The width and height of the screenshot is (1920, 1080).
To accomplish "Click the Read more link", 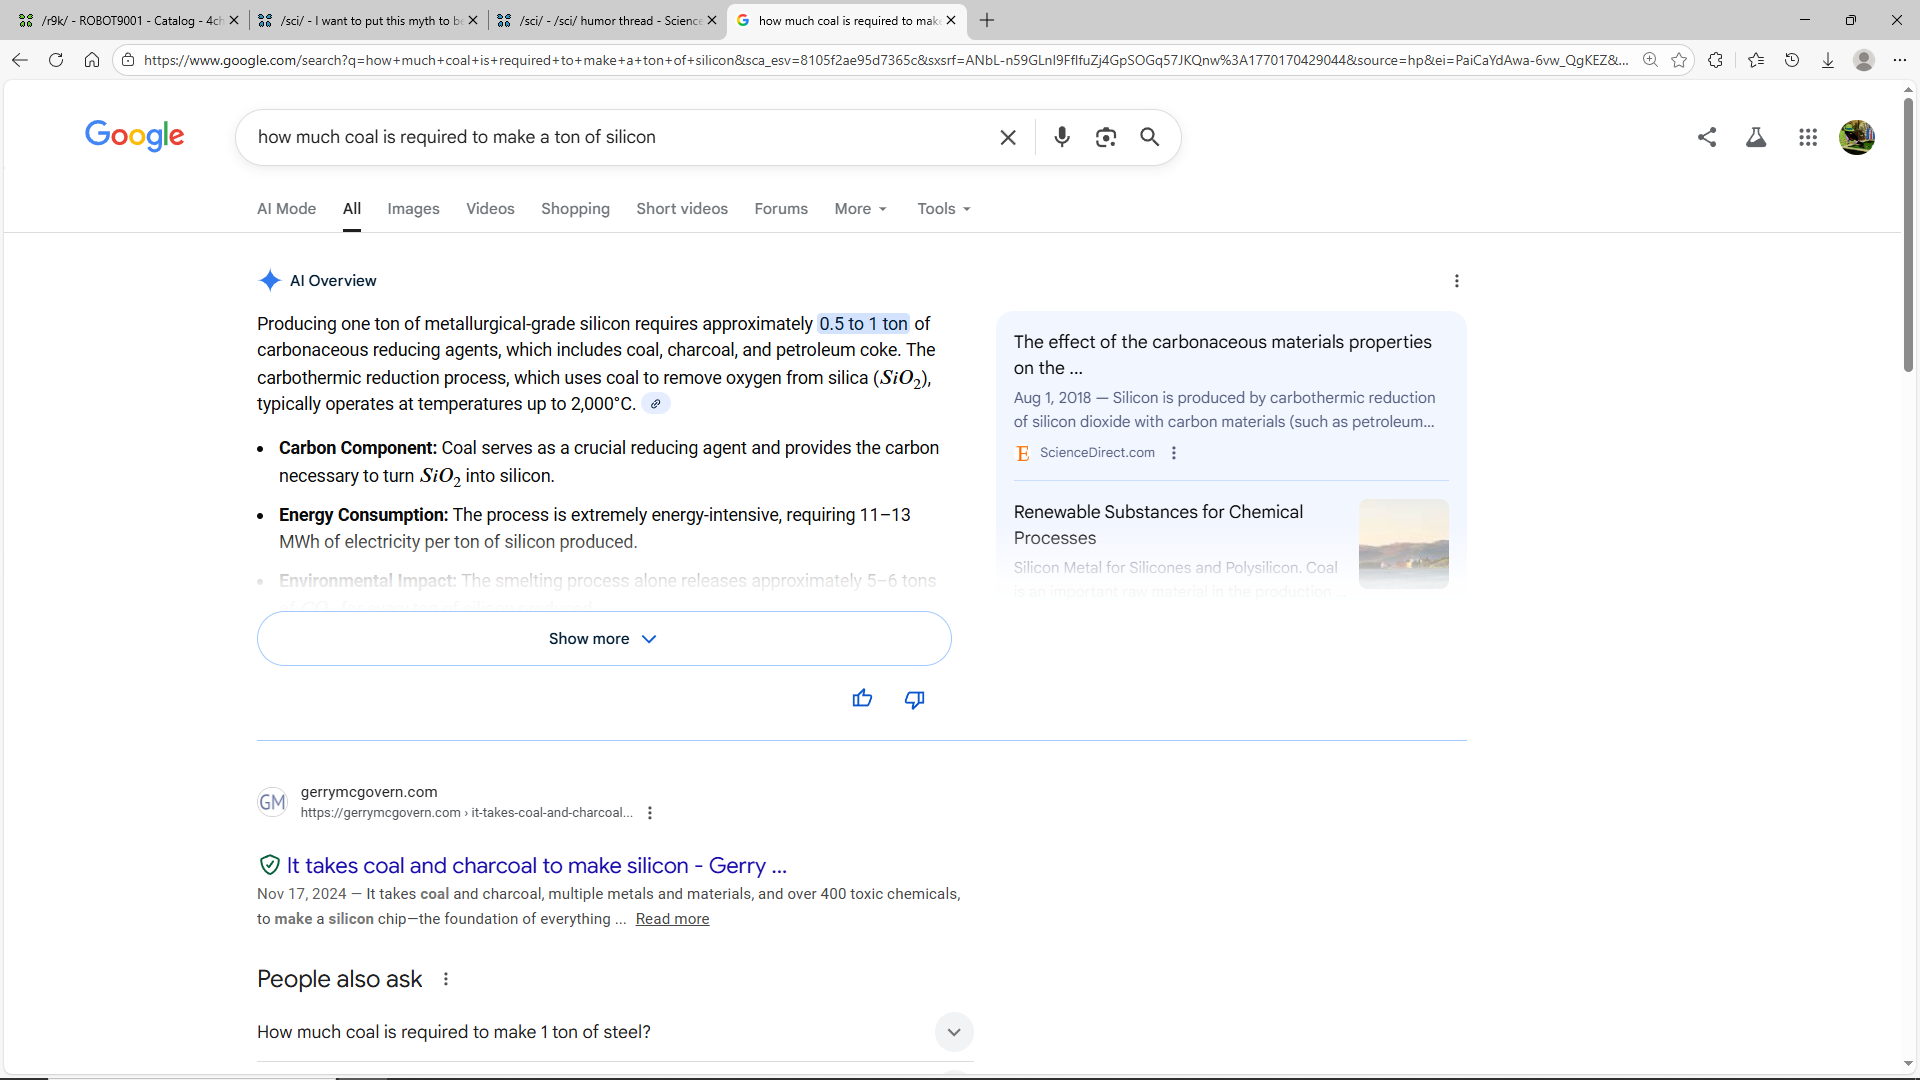I will click(x=672, y=919).
